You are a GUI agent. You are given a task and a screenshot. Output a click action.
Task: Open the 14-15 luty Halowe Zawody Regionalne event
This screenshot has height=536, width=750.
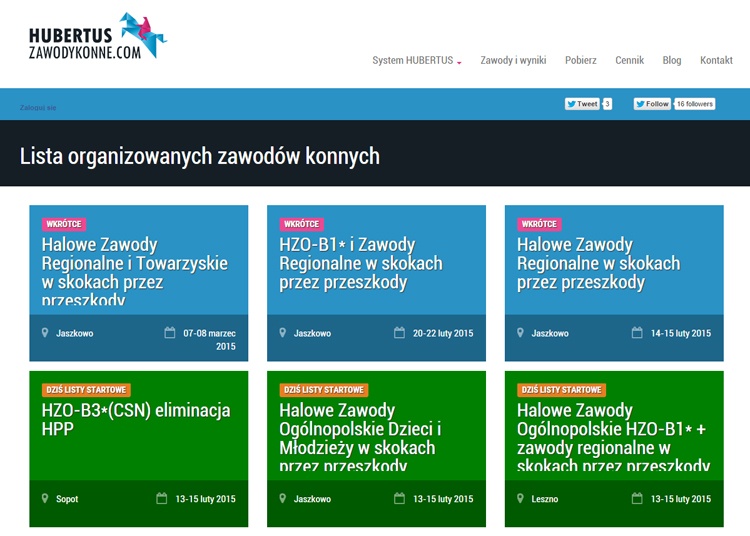pyautogui.click(x=598, y=263)
